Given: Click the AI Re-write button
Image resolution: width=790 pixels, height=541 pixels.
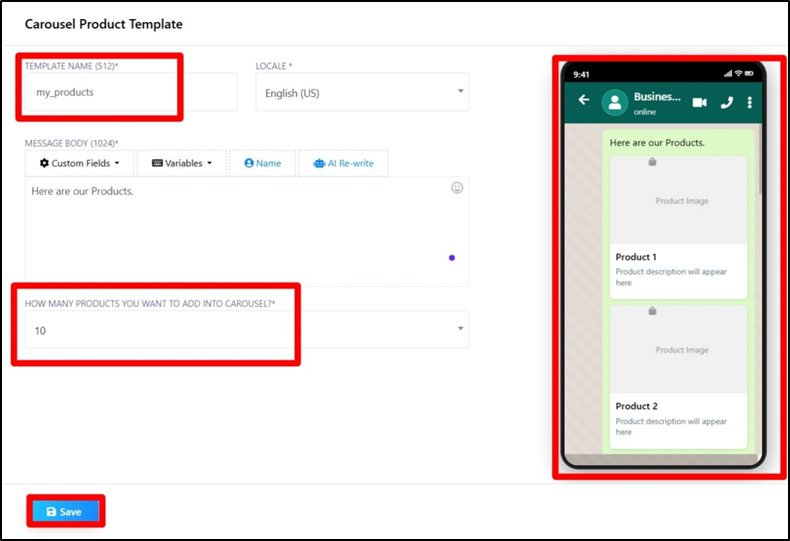Looking at the screenshot, I should (343, 163).
